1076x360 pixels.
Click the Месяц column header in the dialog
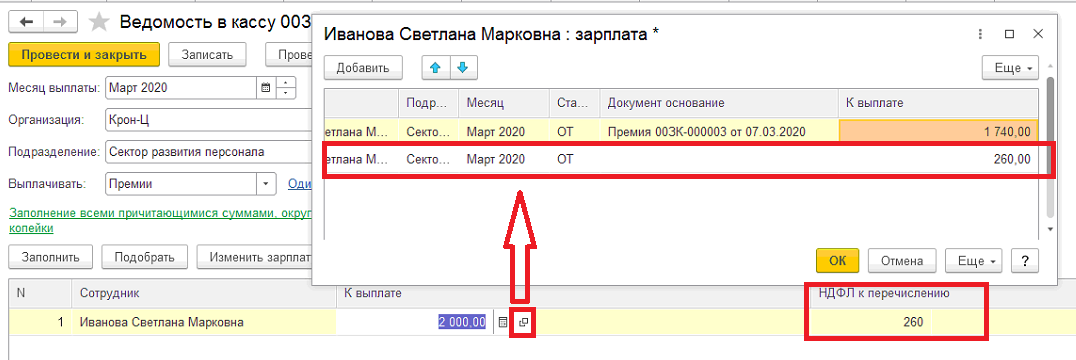504,103
